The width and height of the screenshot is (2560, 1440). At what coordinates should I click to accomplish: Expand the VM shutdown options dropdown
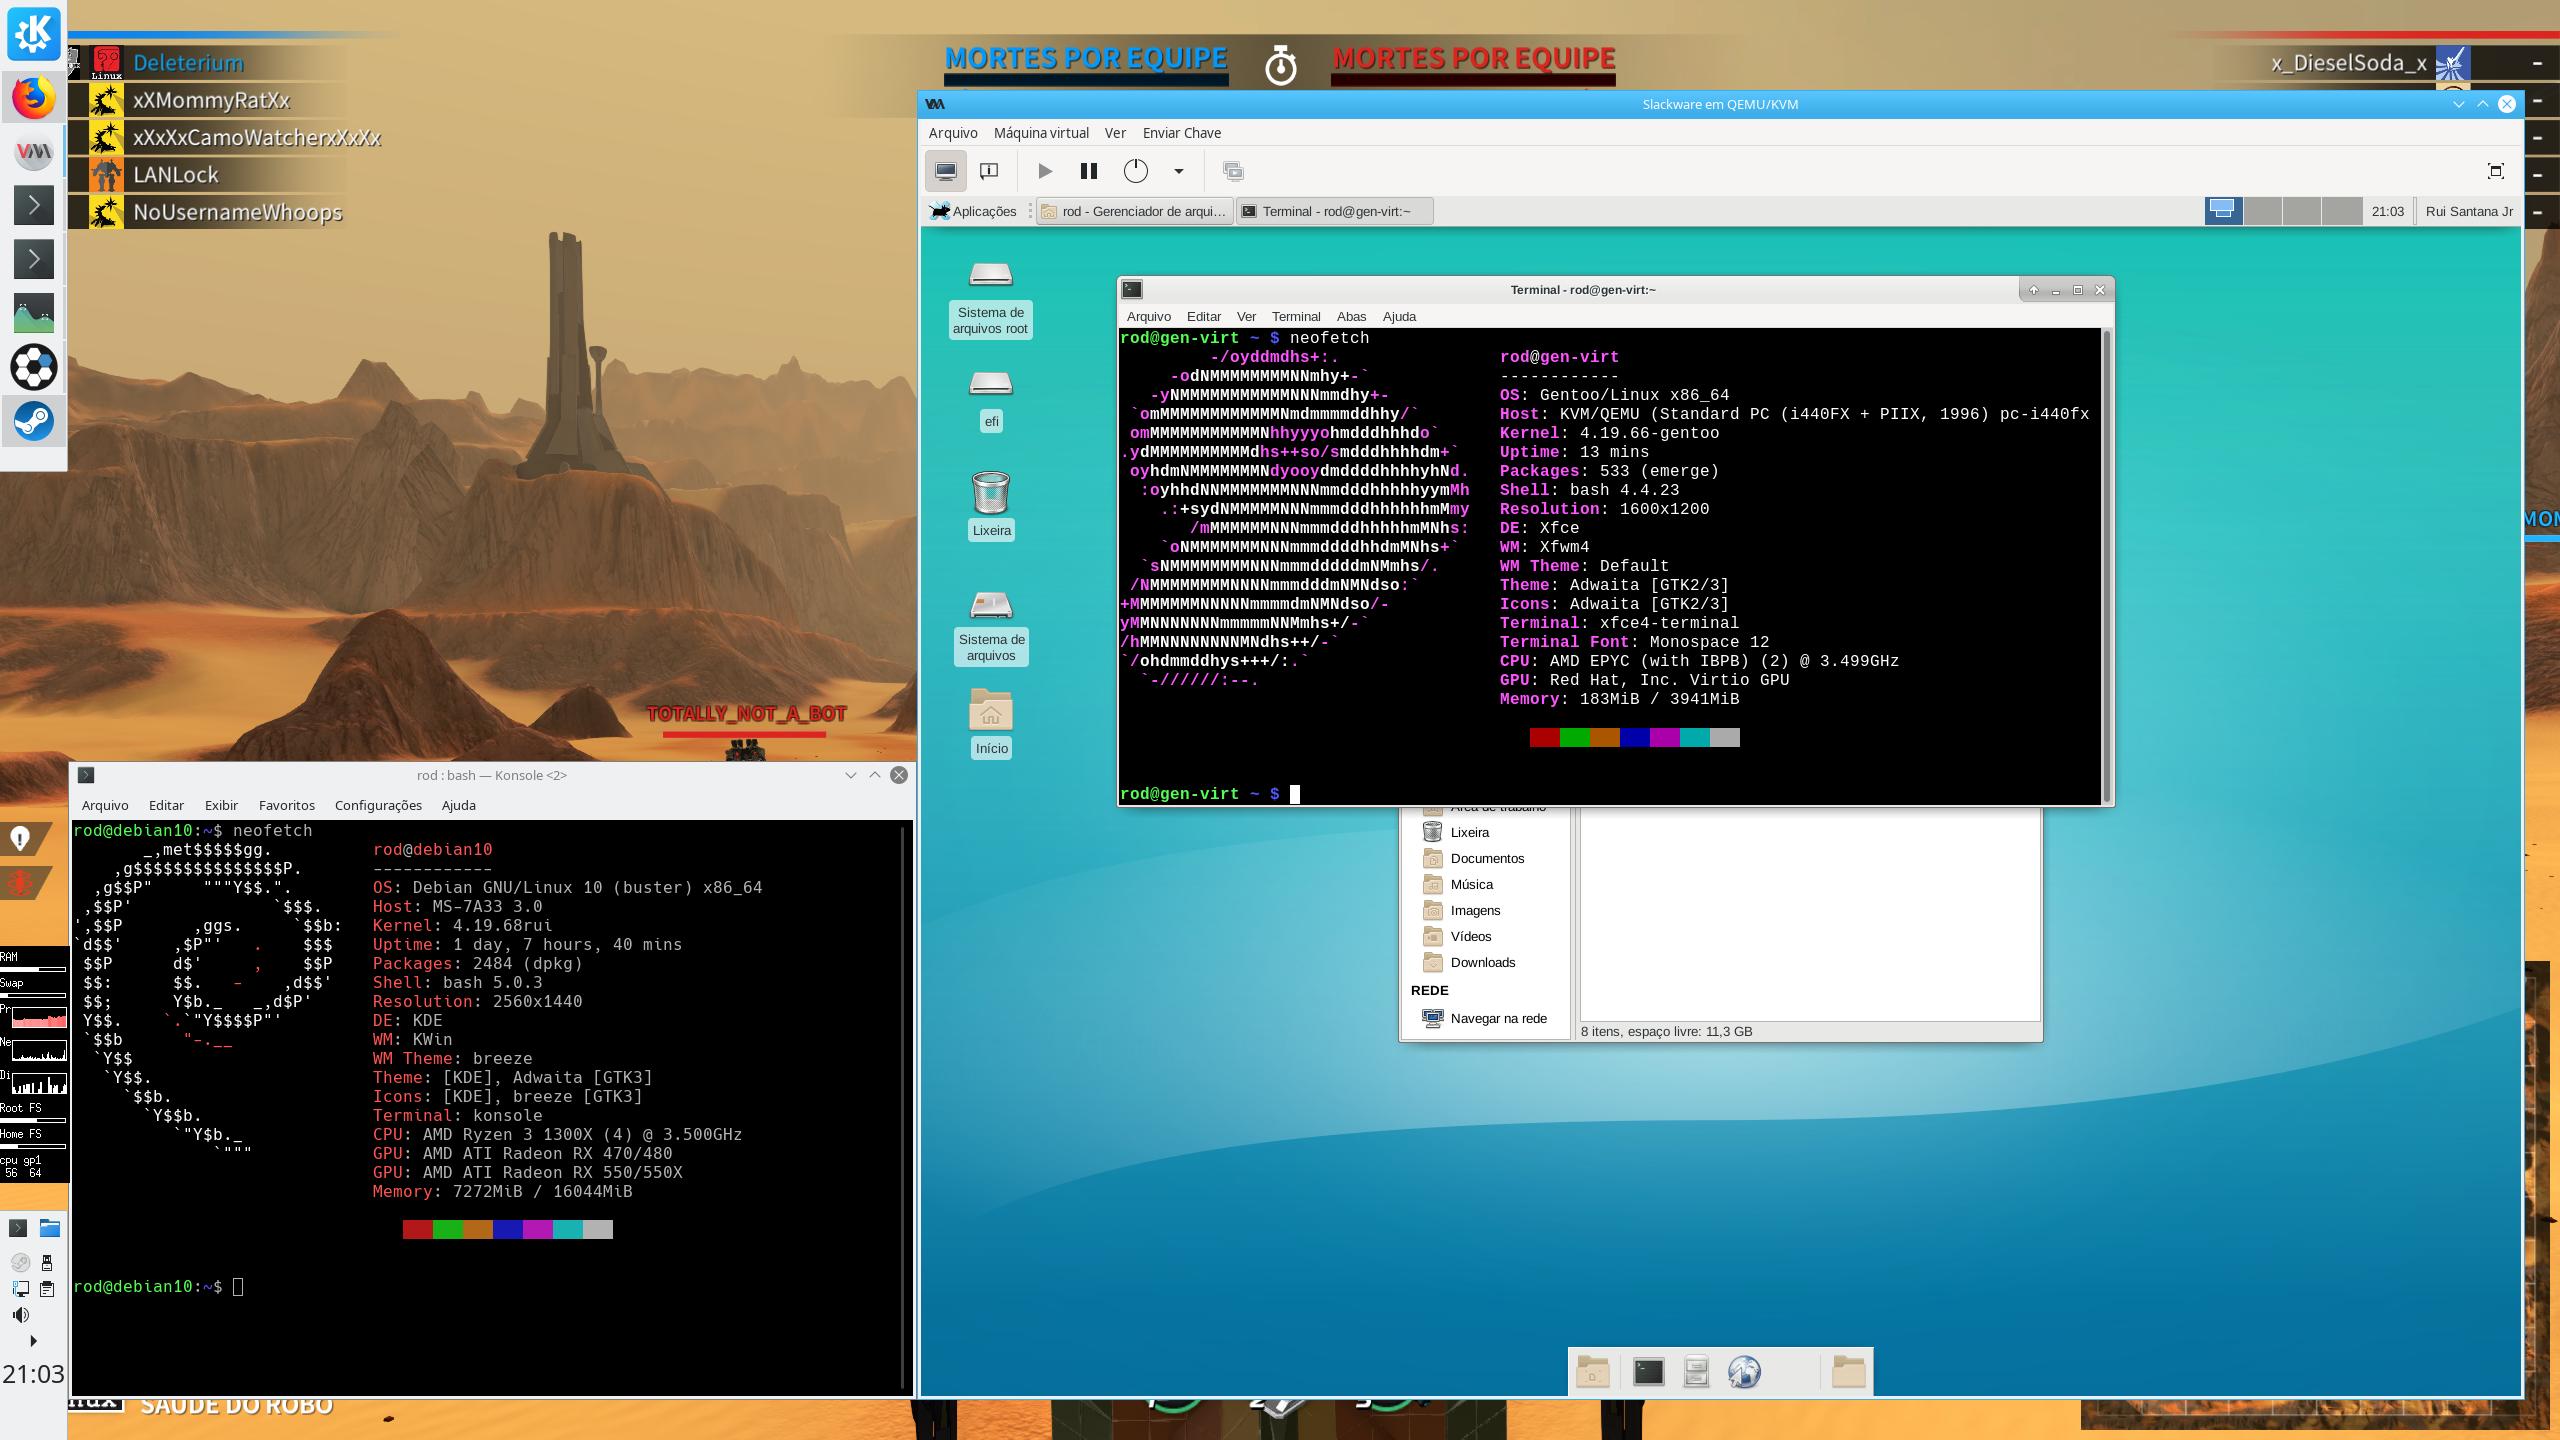pos(1178,171)
